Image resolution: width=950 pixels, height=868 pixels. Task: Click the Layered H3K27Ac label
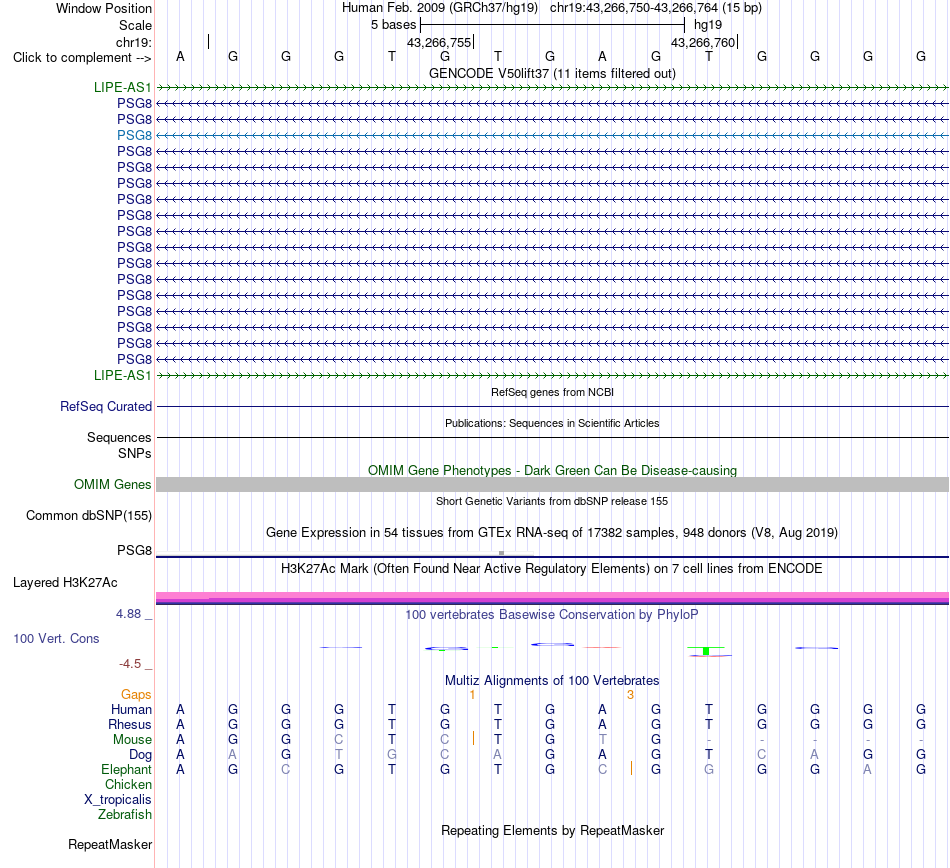point(65,583)
